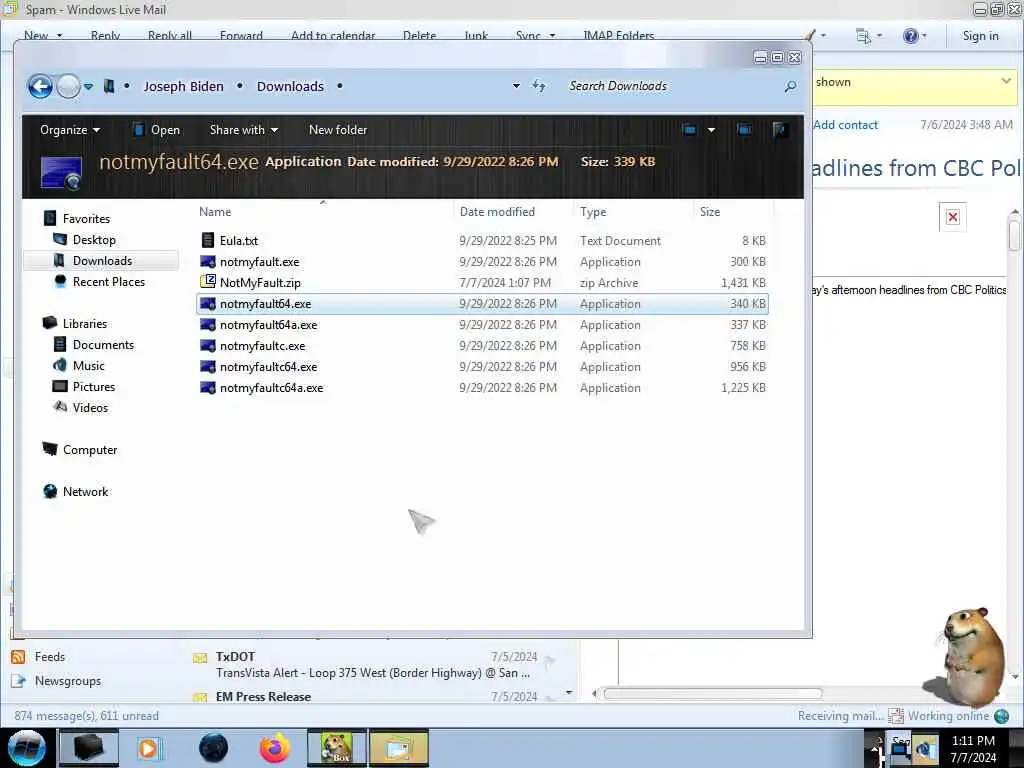Open the Pictures library
The width and height of the screenshot is (1024, 768).
[x=93, y=386]
